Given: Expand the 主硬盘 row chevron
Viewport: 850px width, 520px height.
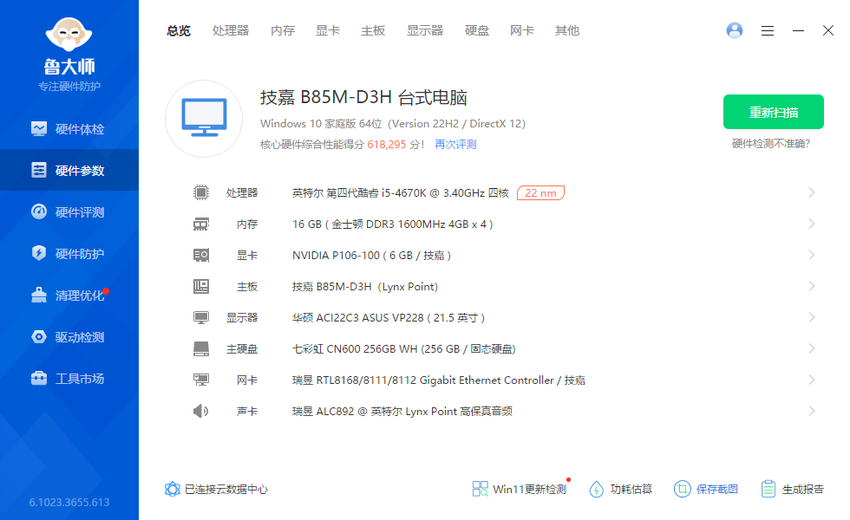Looking at the screenshot, I should coord(812,349).
